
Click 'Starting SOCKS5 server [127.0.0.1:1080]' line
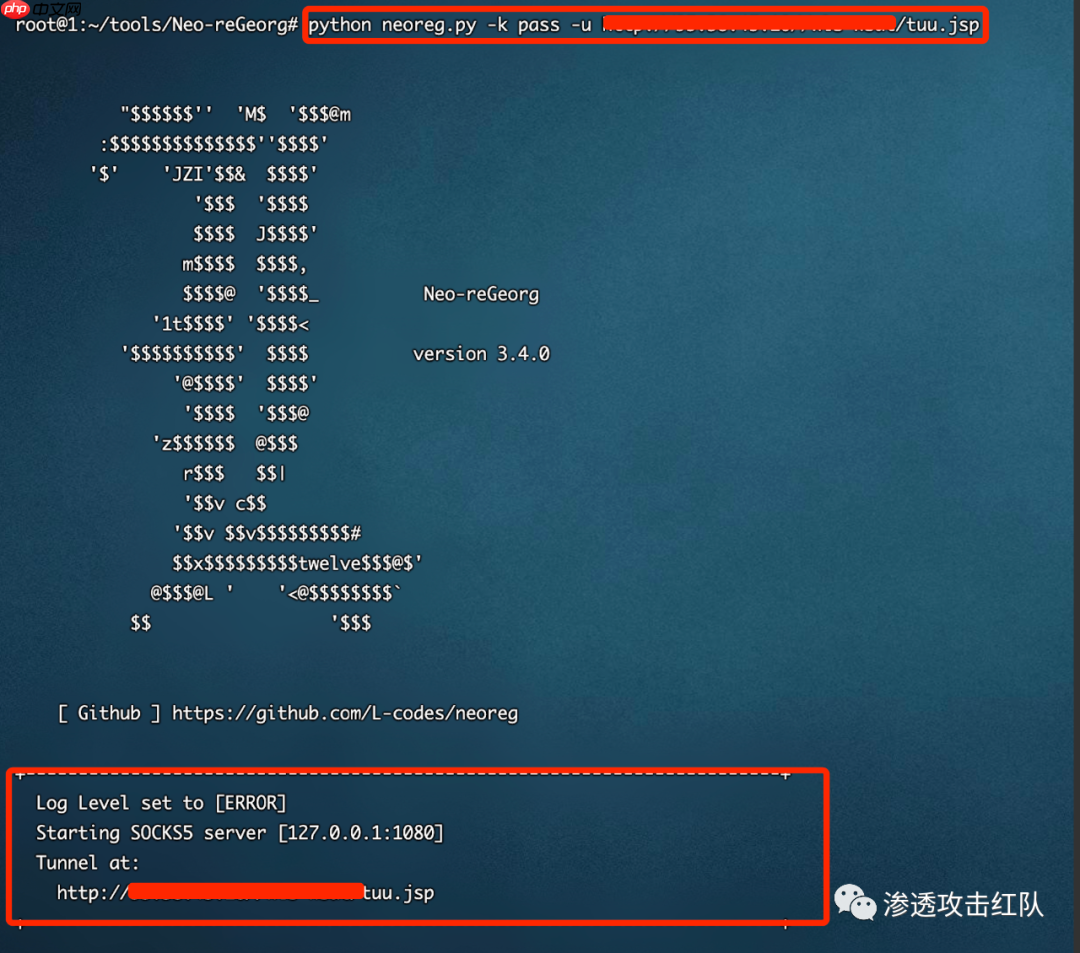click(240, 833)
